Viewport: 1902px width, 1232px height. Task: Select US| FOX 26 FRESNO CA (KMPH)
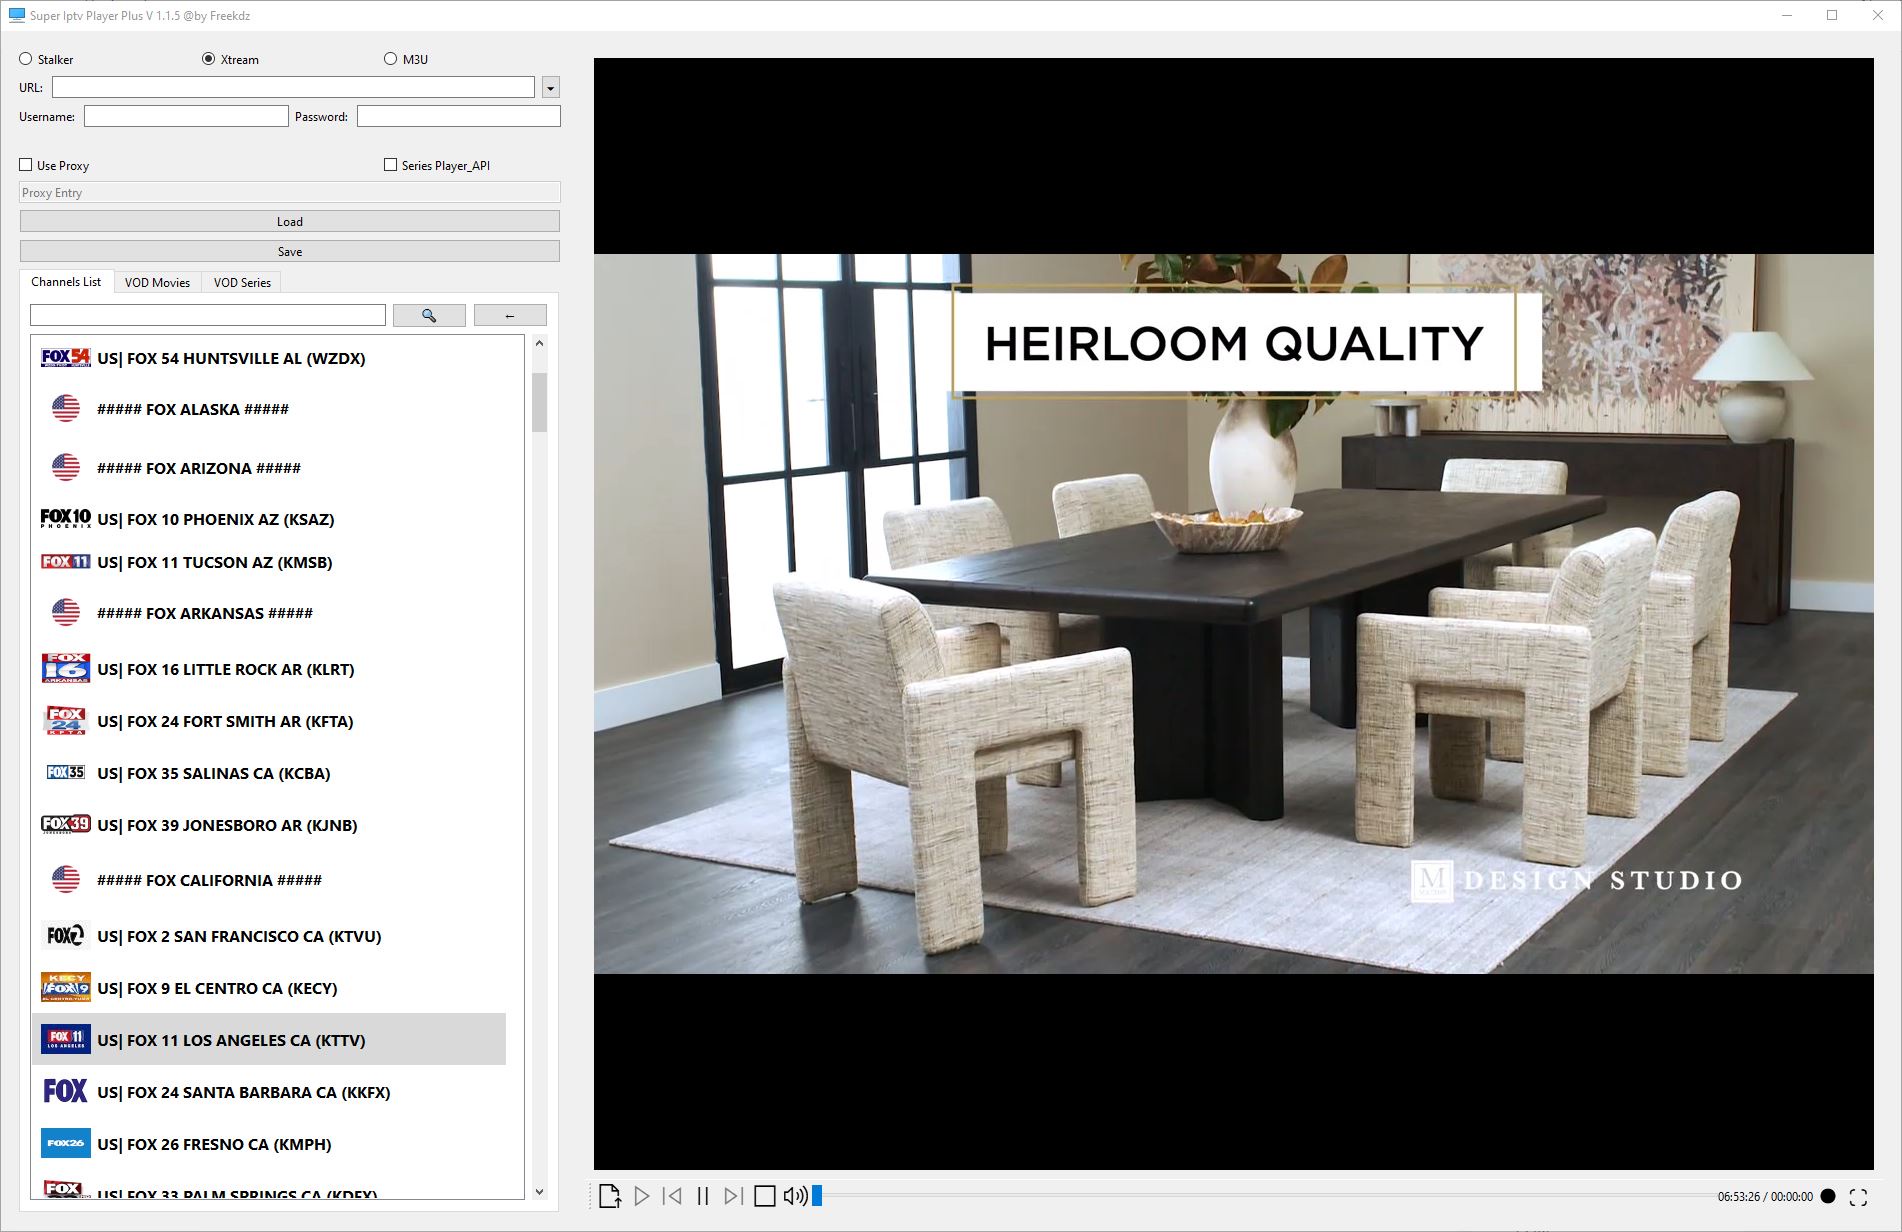coord(214,1144)
